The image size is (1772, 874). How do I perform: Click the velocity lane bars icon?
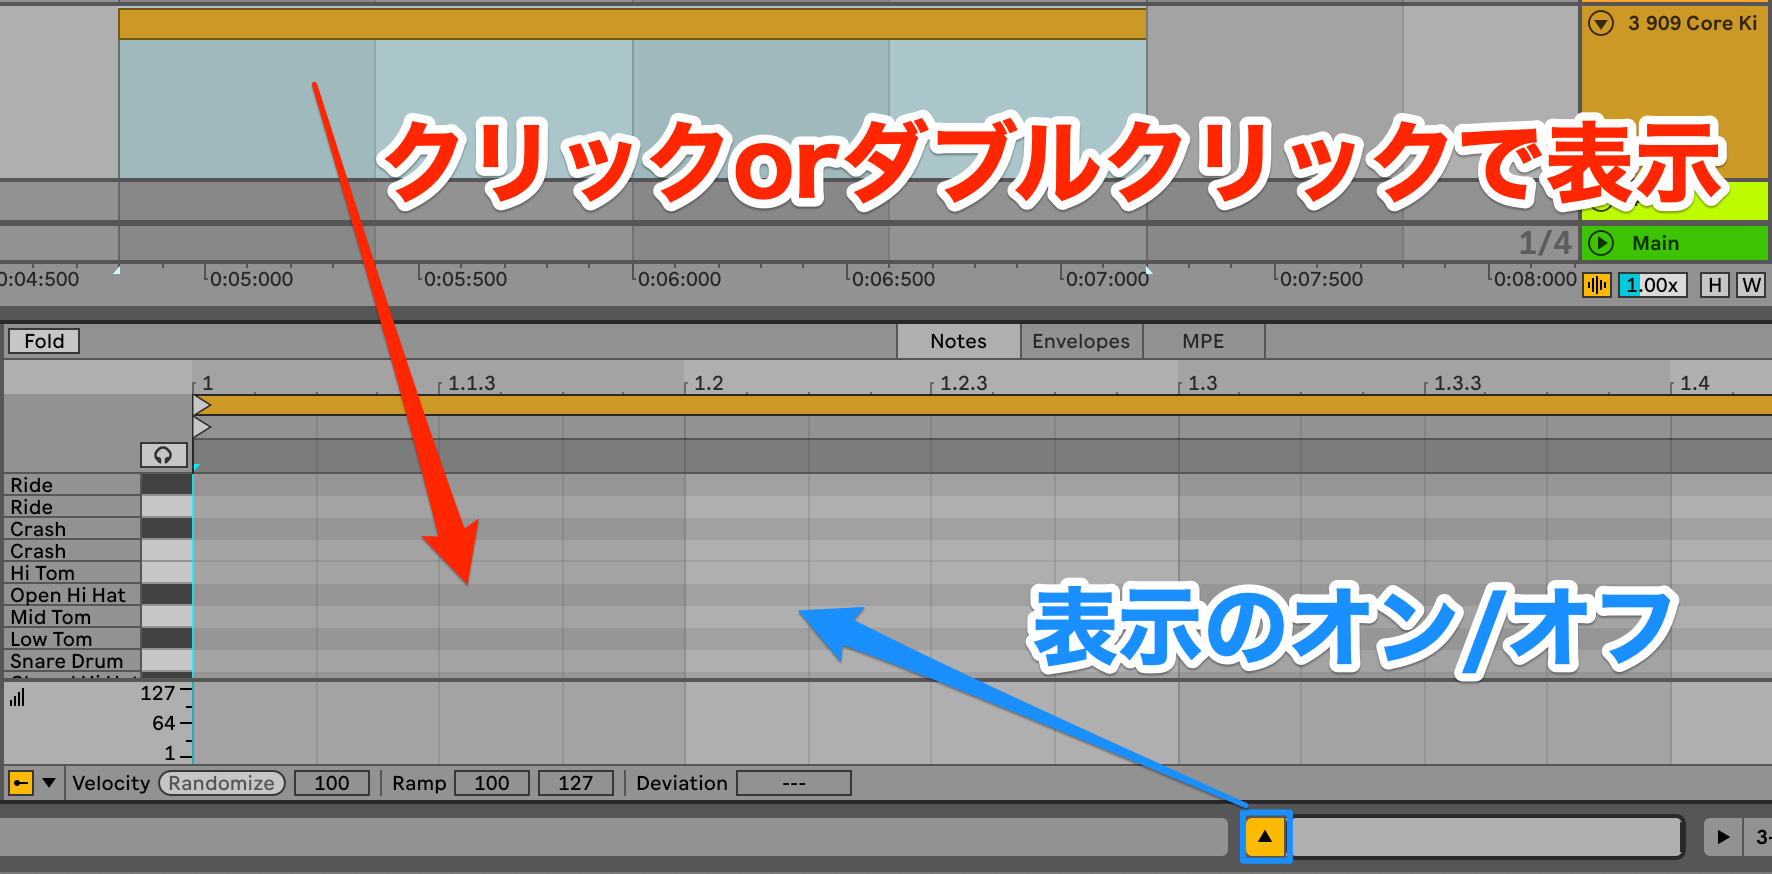click(x=17, y=697)
